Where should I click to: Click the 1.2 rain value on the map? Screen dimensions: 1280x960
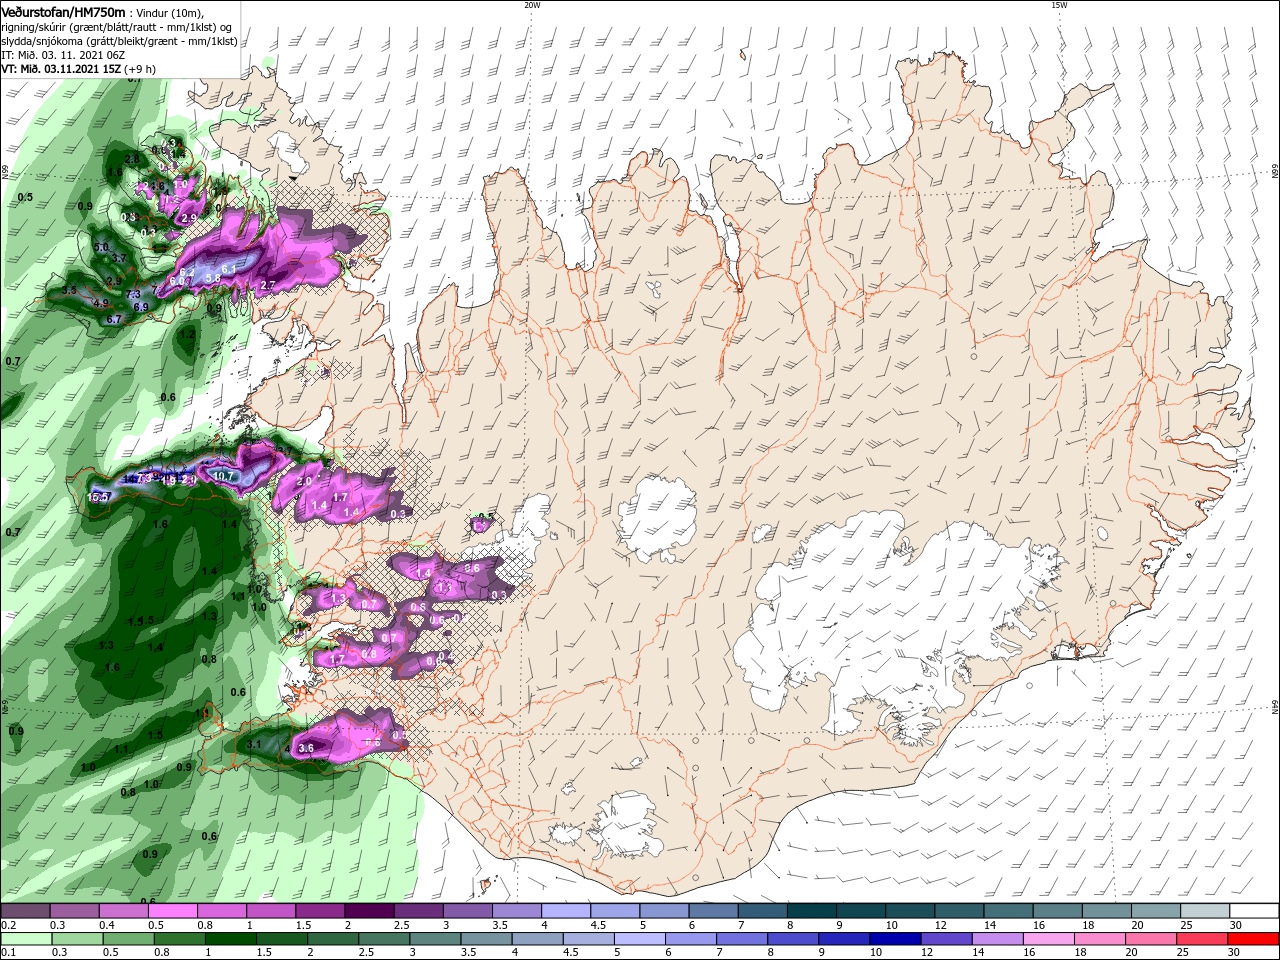pyautogui.click(x=188, y=333)
